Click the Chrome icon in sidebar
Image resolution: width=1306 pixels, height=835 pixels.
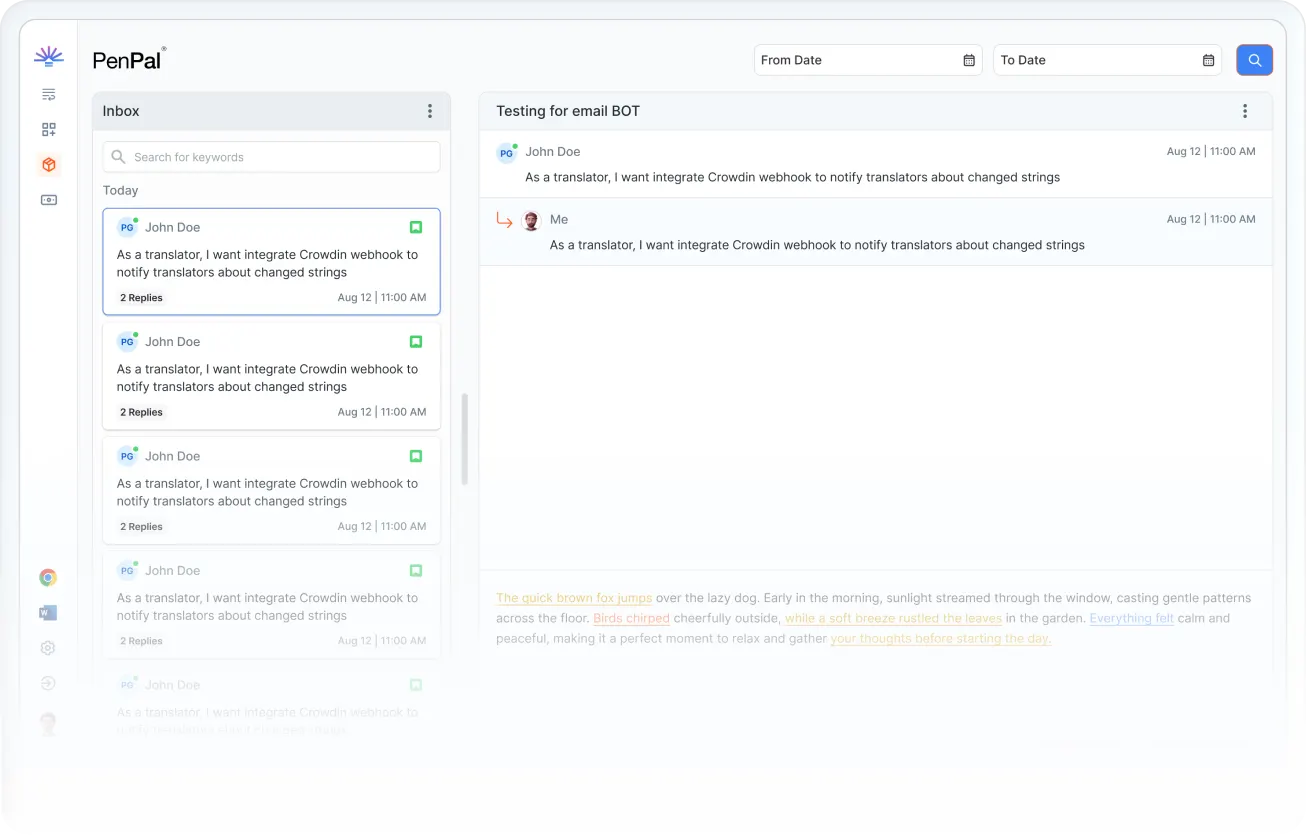coord(48,578)
